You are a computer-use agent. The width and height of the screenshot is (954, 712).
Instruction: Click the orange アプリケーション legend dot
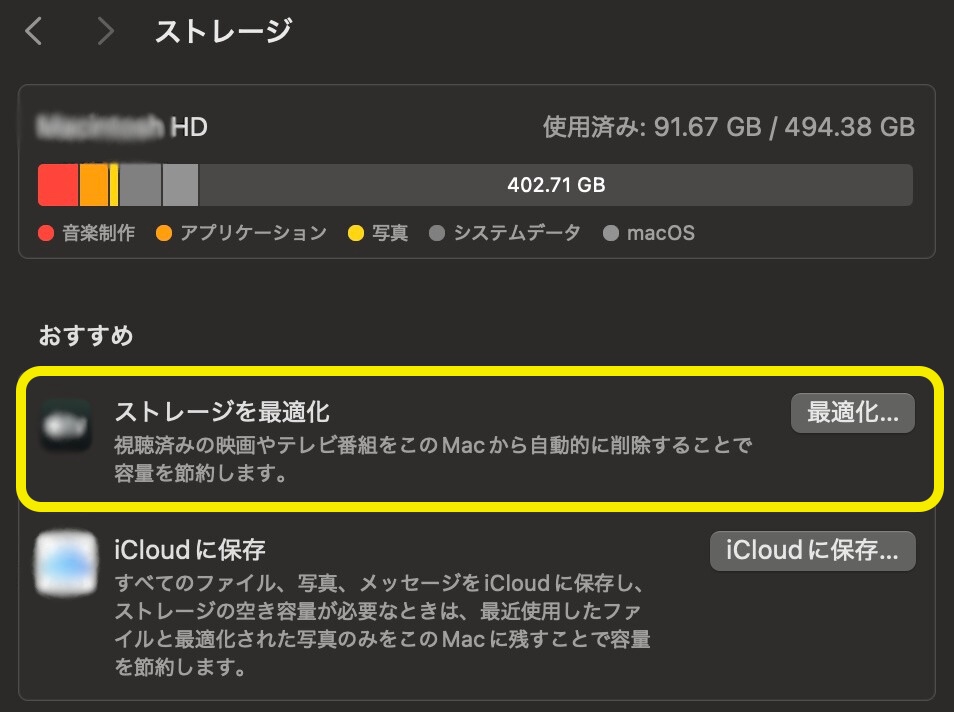coord(164,234)
